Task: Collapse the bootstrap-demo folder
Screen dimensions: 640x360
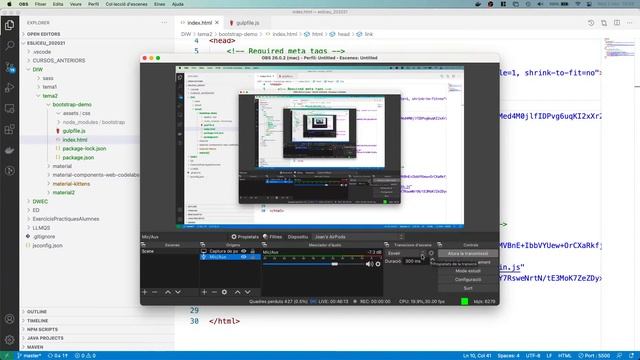Action: (72, 104)
